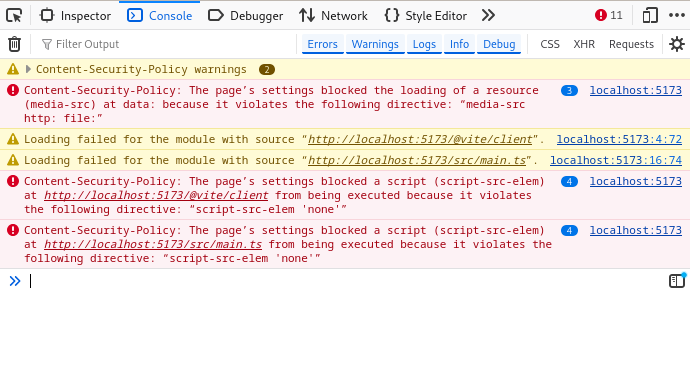Open the Debugger tab
The height and width of the screenshot is (366, 690).
[246, 16]
